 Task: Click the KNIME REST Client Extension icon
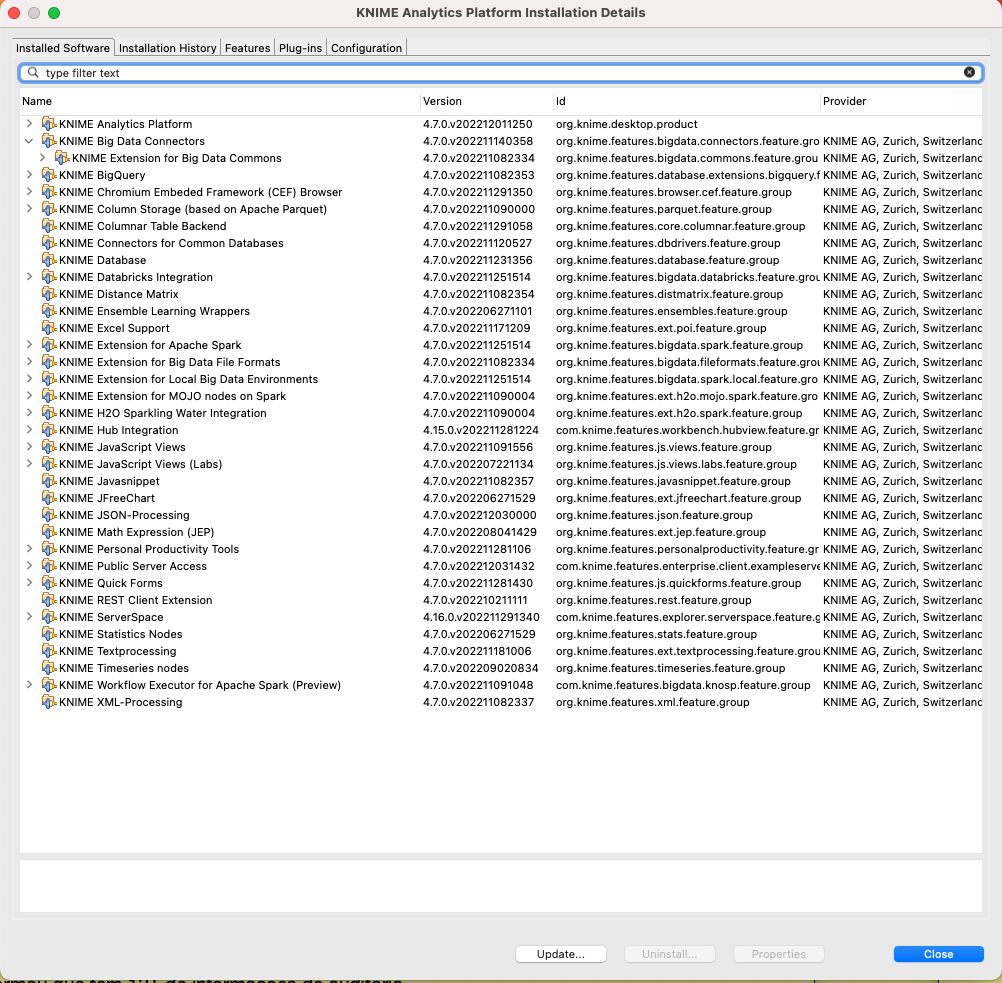[x=49, y=600]
